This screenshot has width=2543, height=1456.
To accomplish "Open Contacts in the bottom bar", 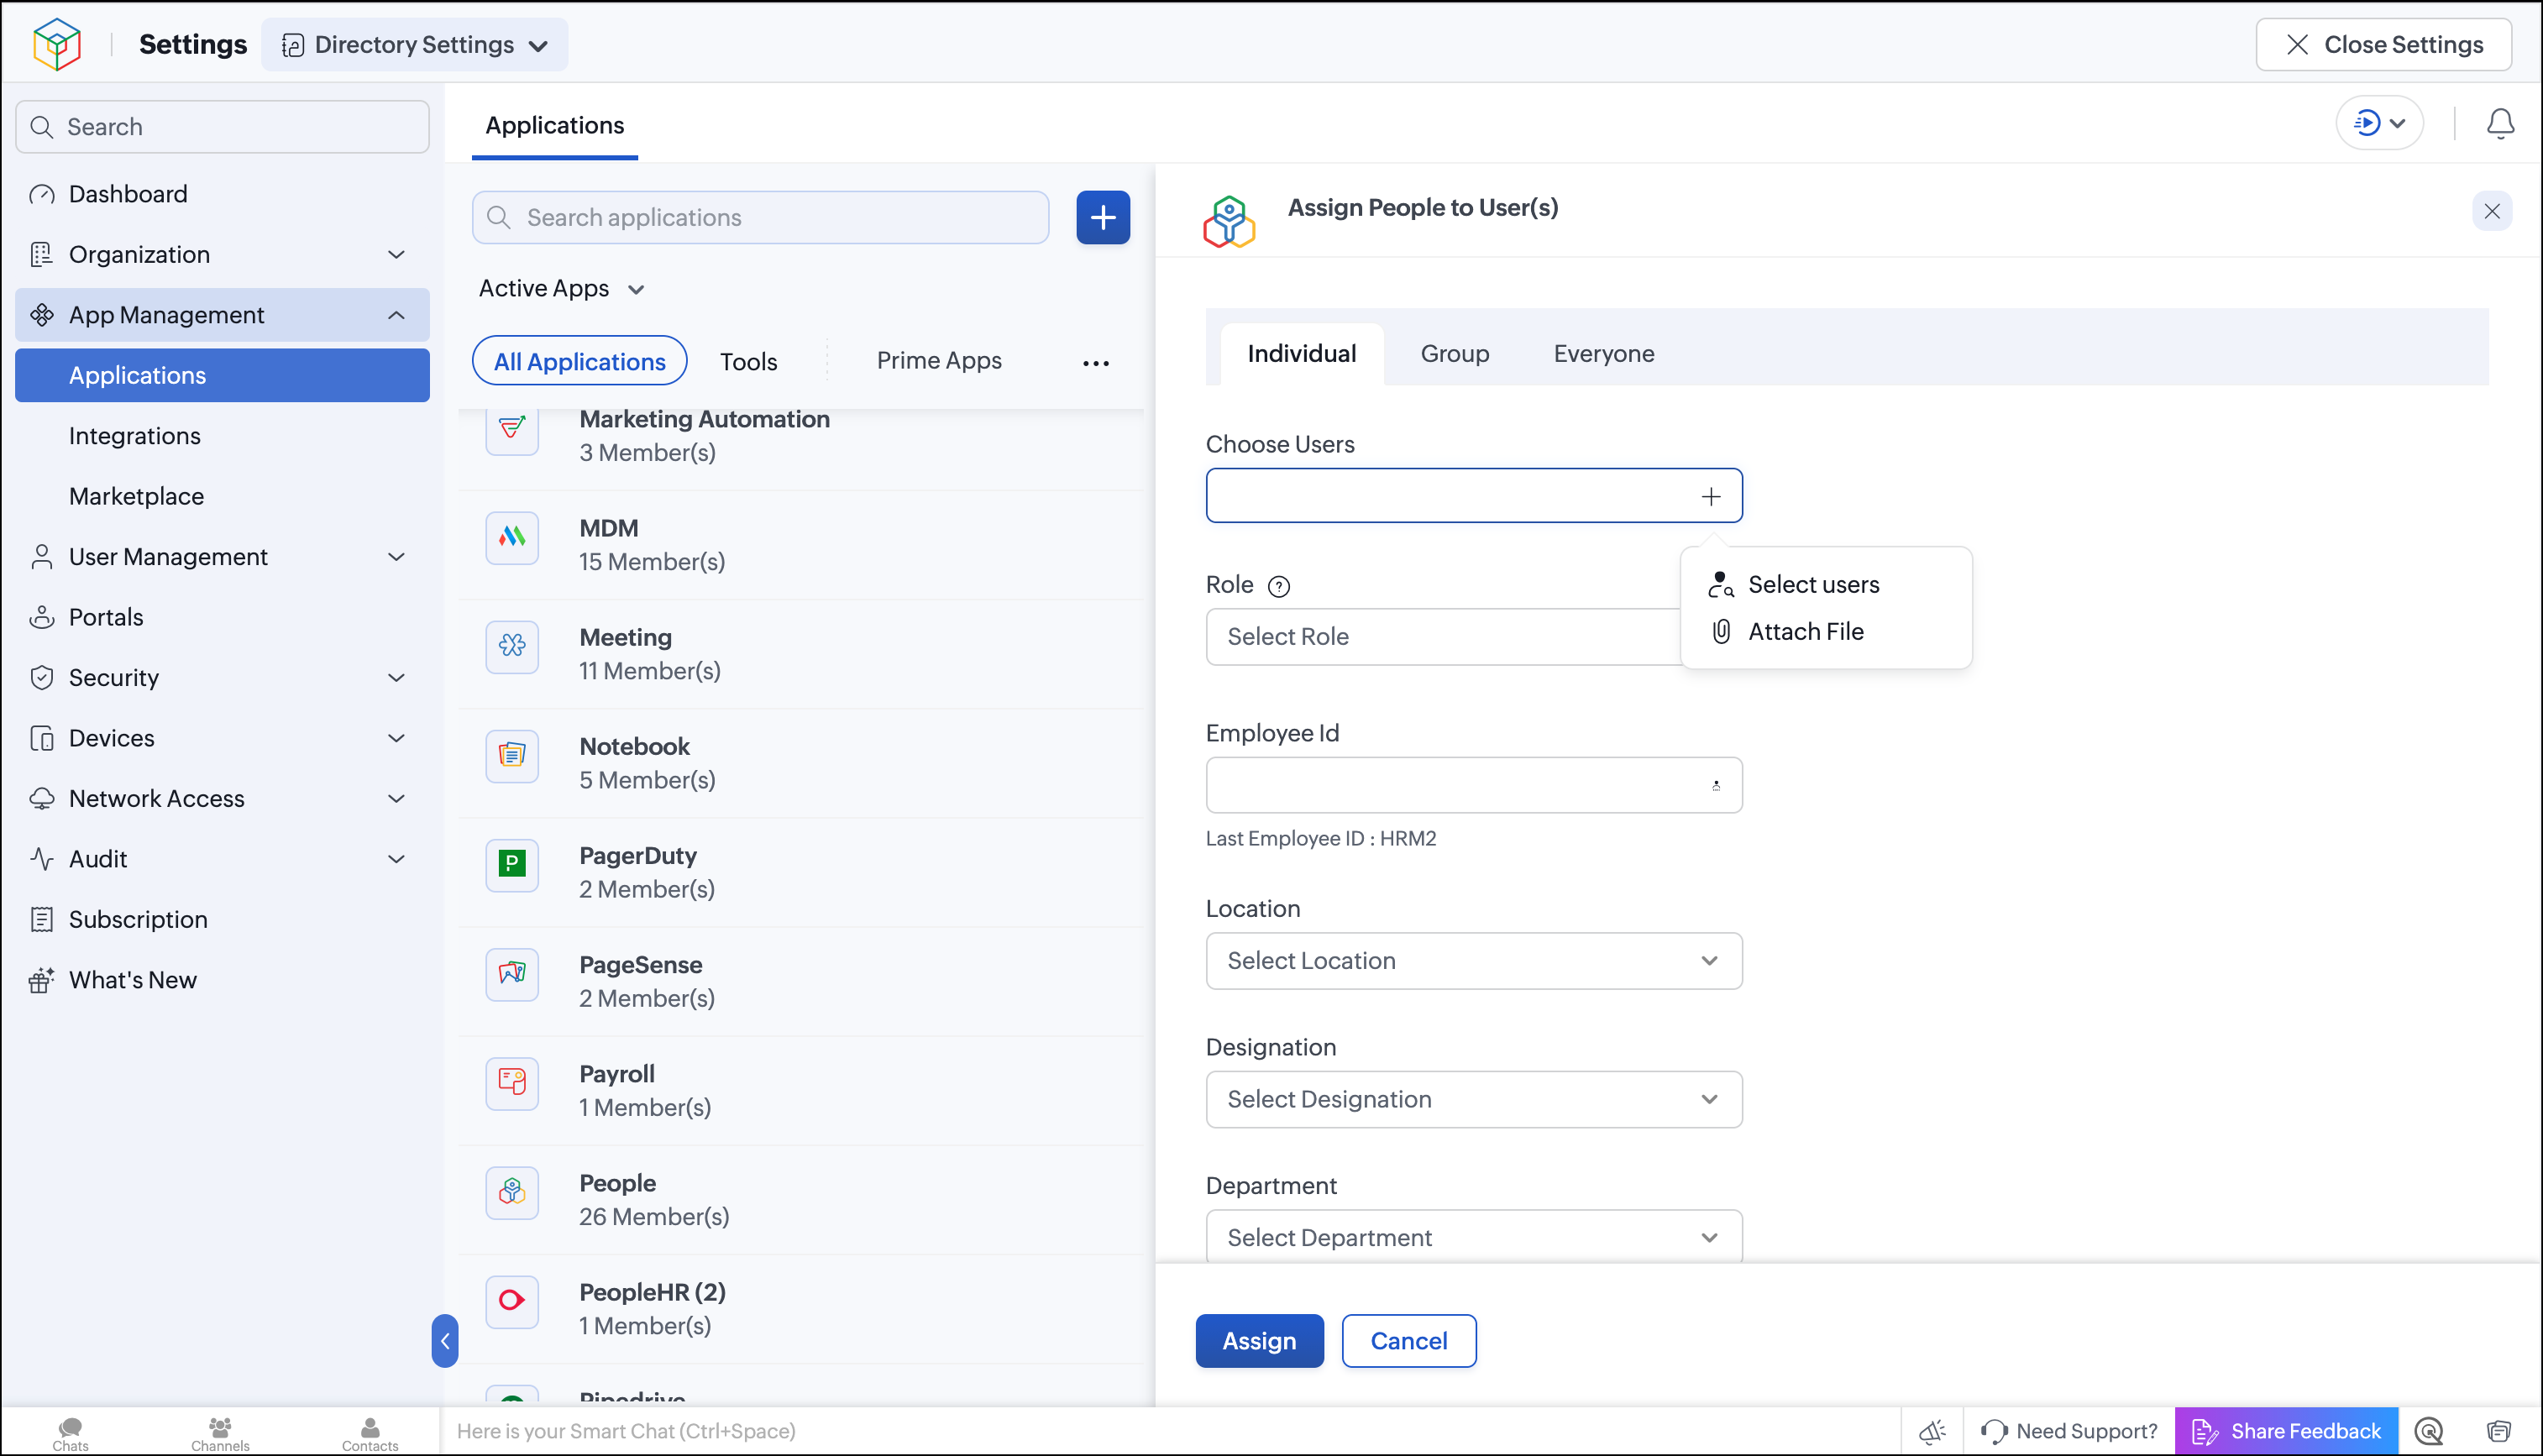I will coord(370,1433).
